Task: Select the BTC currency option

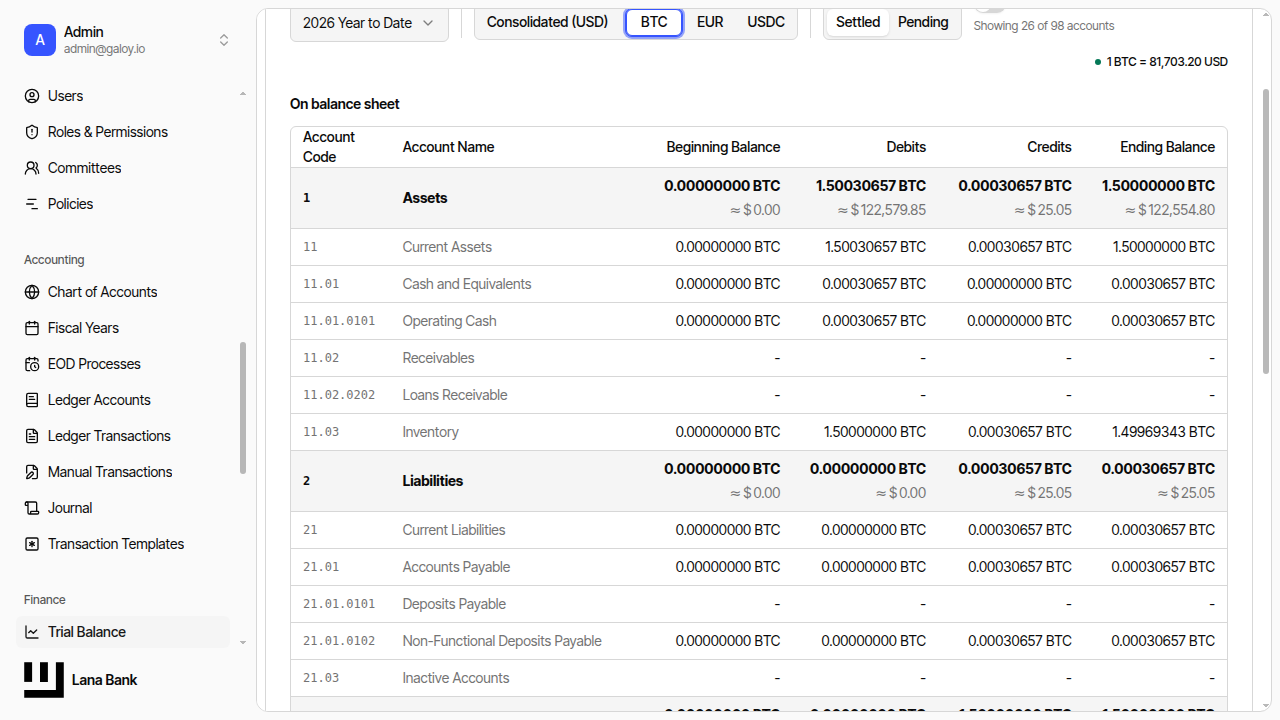Action: 654,22
